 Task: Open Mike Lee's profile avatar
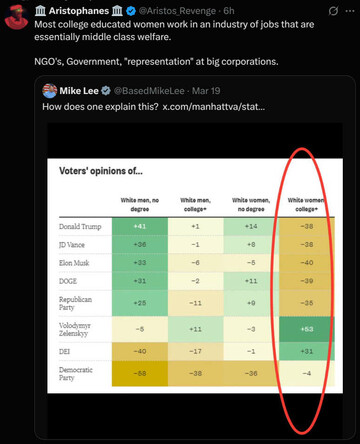(x=50, y=91)
